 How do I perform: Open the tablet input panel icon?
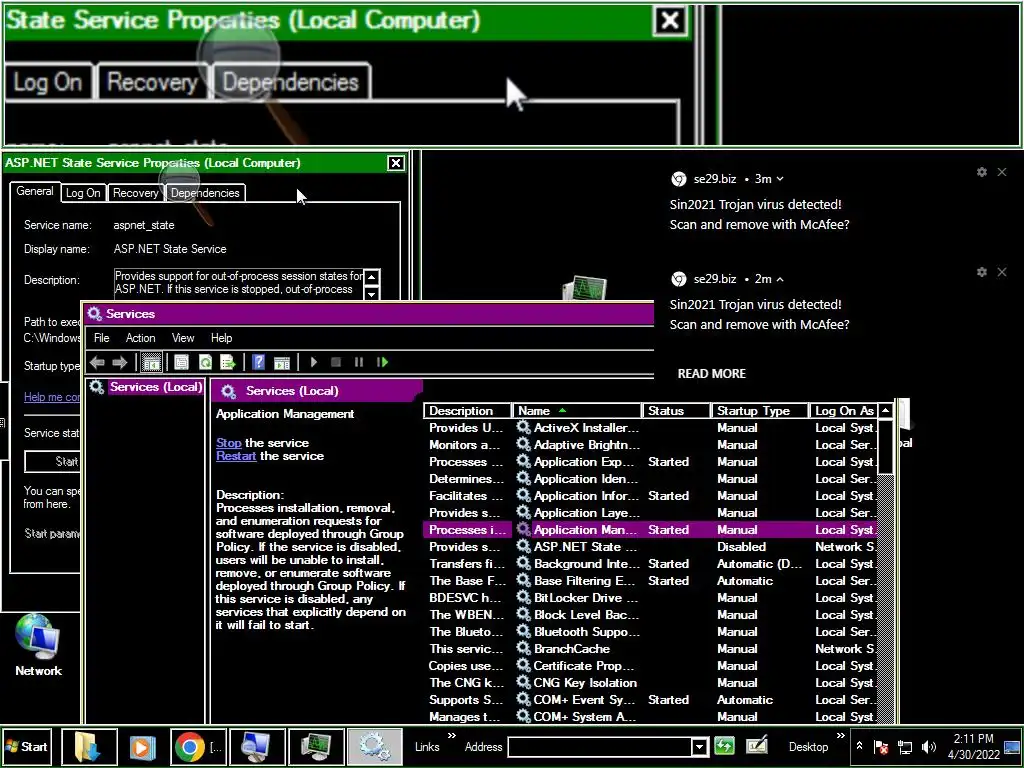pyautogui.click(x=757, y=746)
